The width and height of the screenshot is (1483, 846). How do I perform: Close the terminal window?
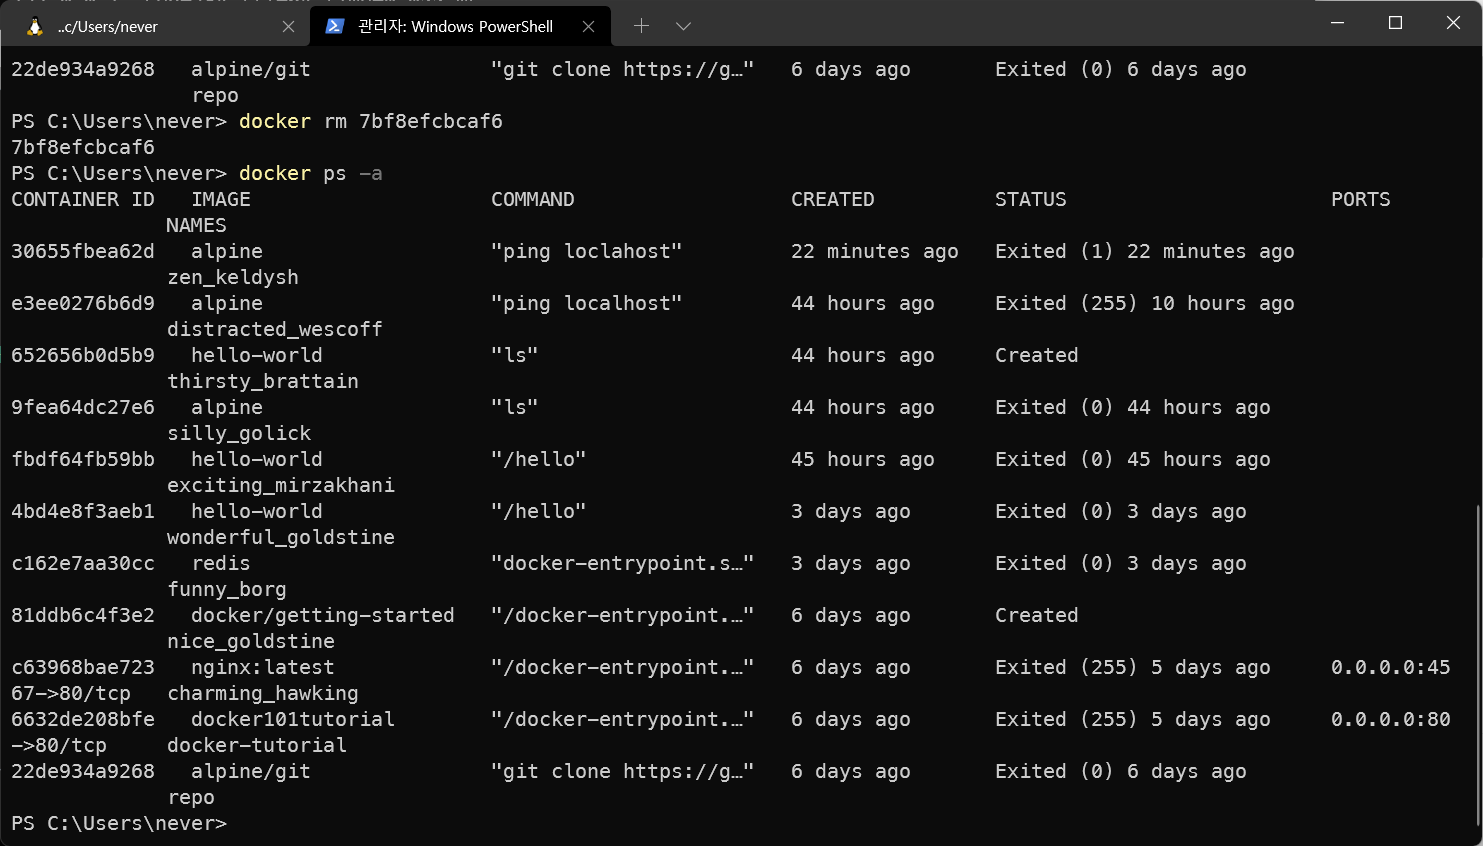pos(1453,23)
